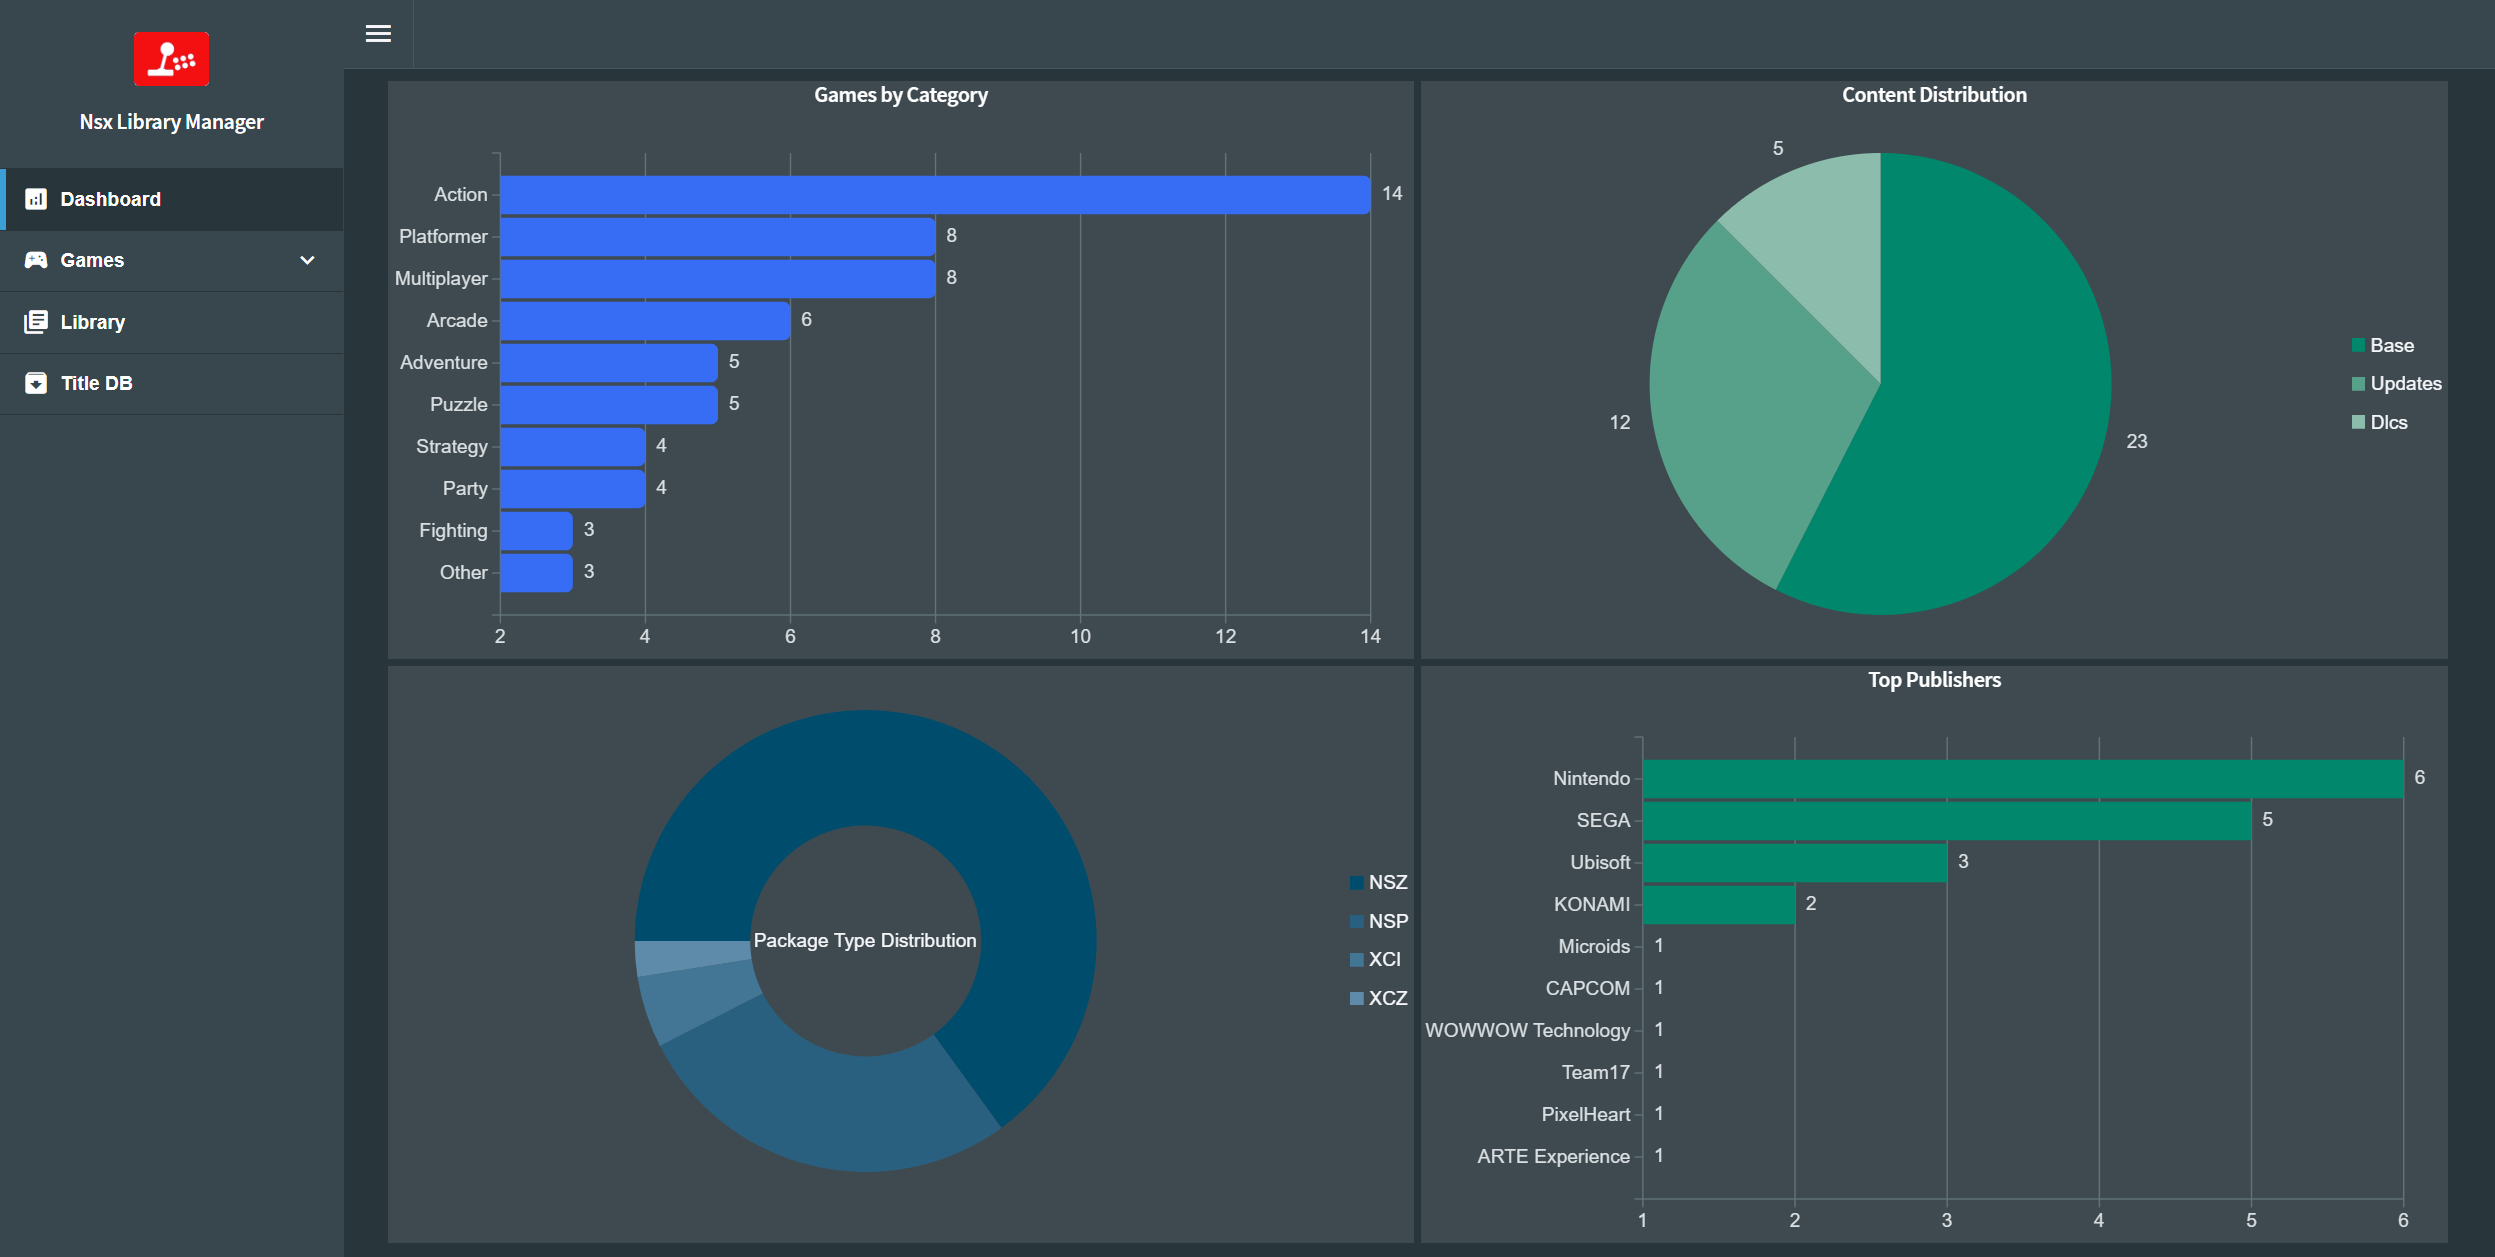This screenshot has height=1257, width=2495.
Task: Click the Puzzle category bar
Action: pyautogui.click(x=609, y=405)
